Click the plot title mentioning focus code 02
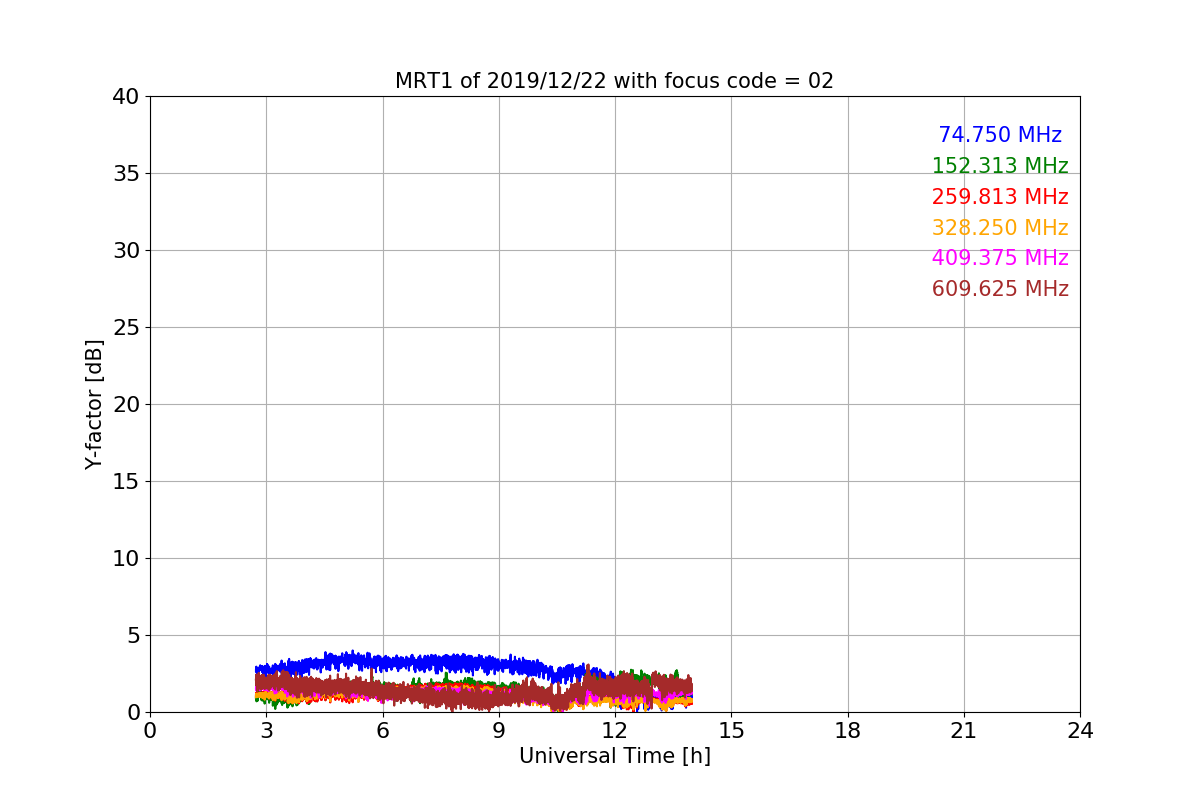This screenshot has width=1200, height=800. (x=614, y=81)
